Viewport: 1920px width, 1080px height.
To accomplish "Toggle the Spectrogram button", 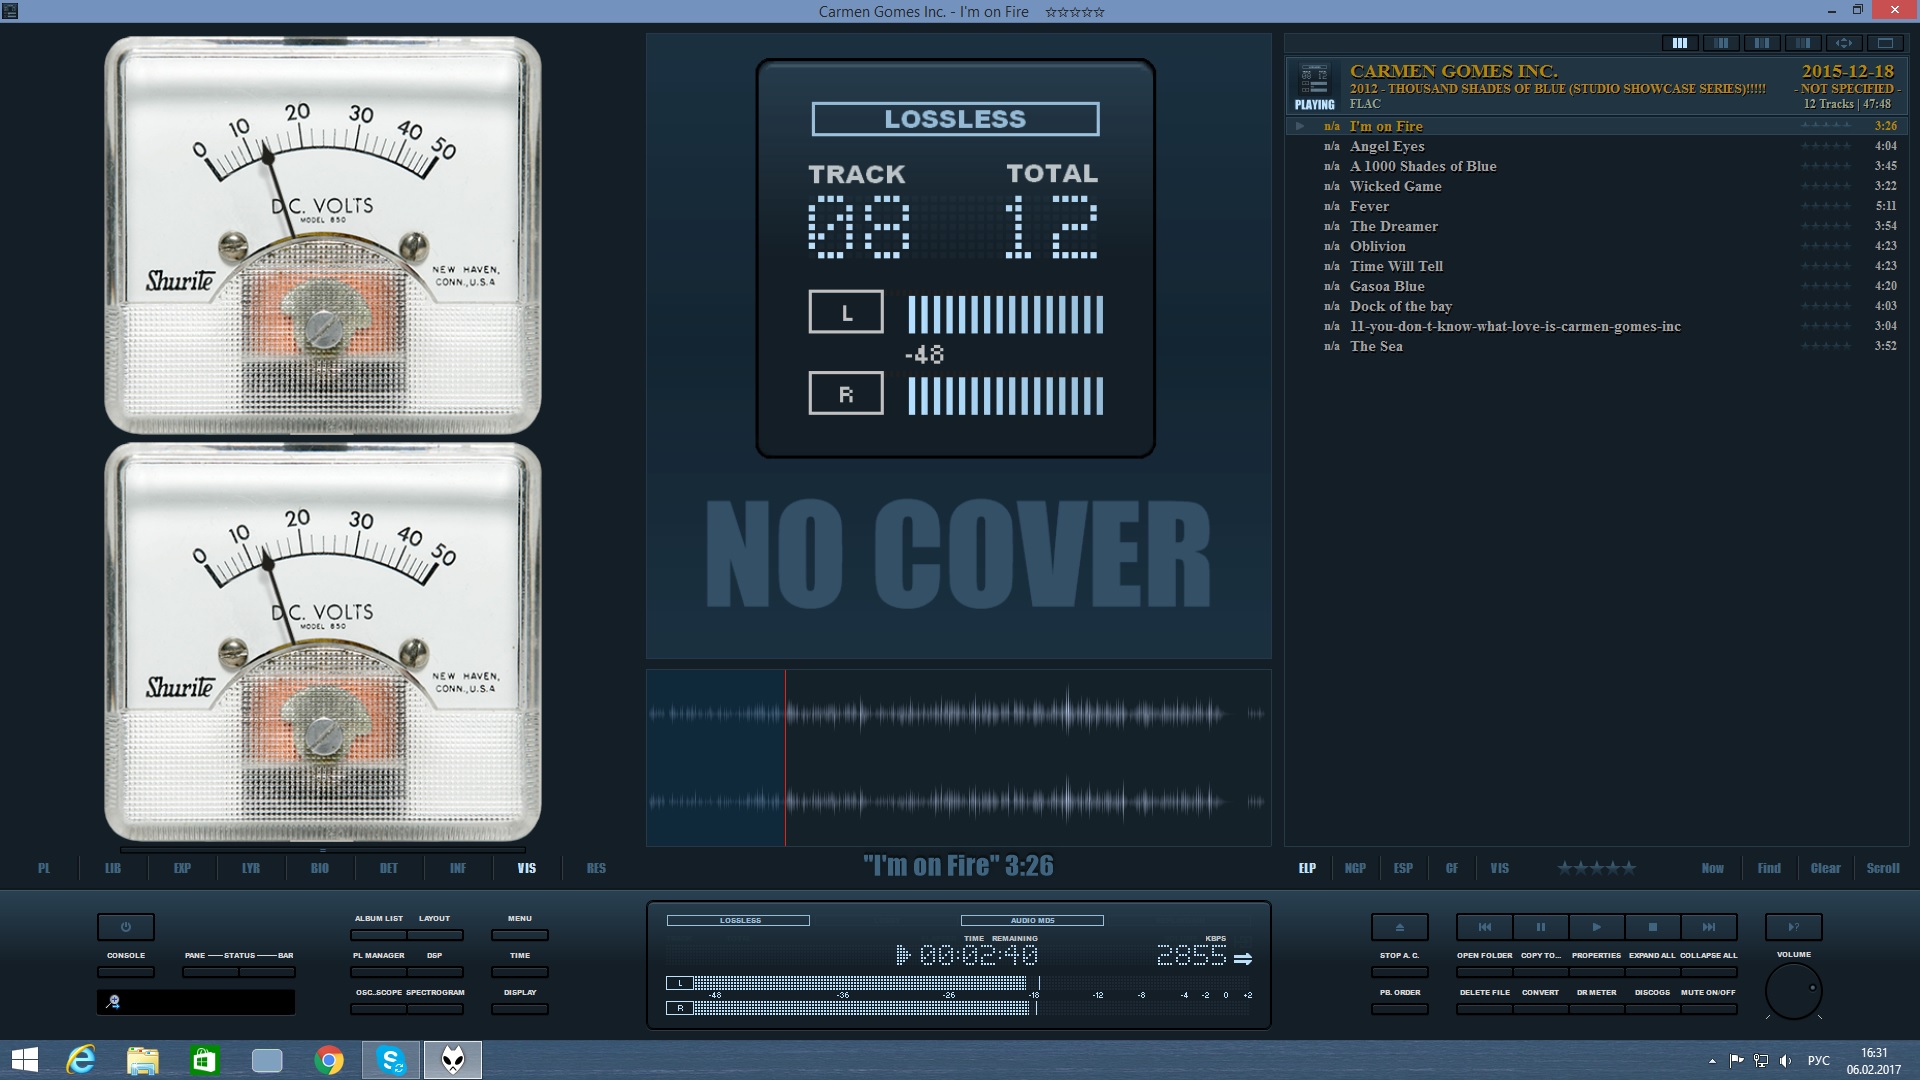I will click(435, 1009).
